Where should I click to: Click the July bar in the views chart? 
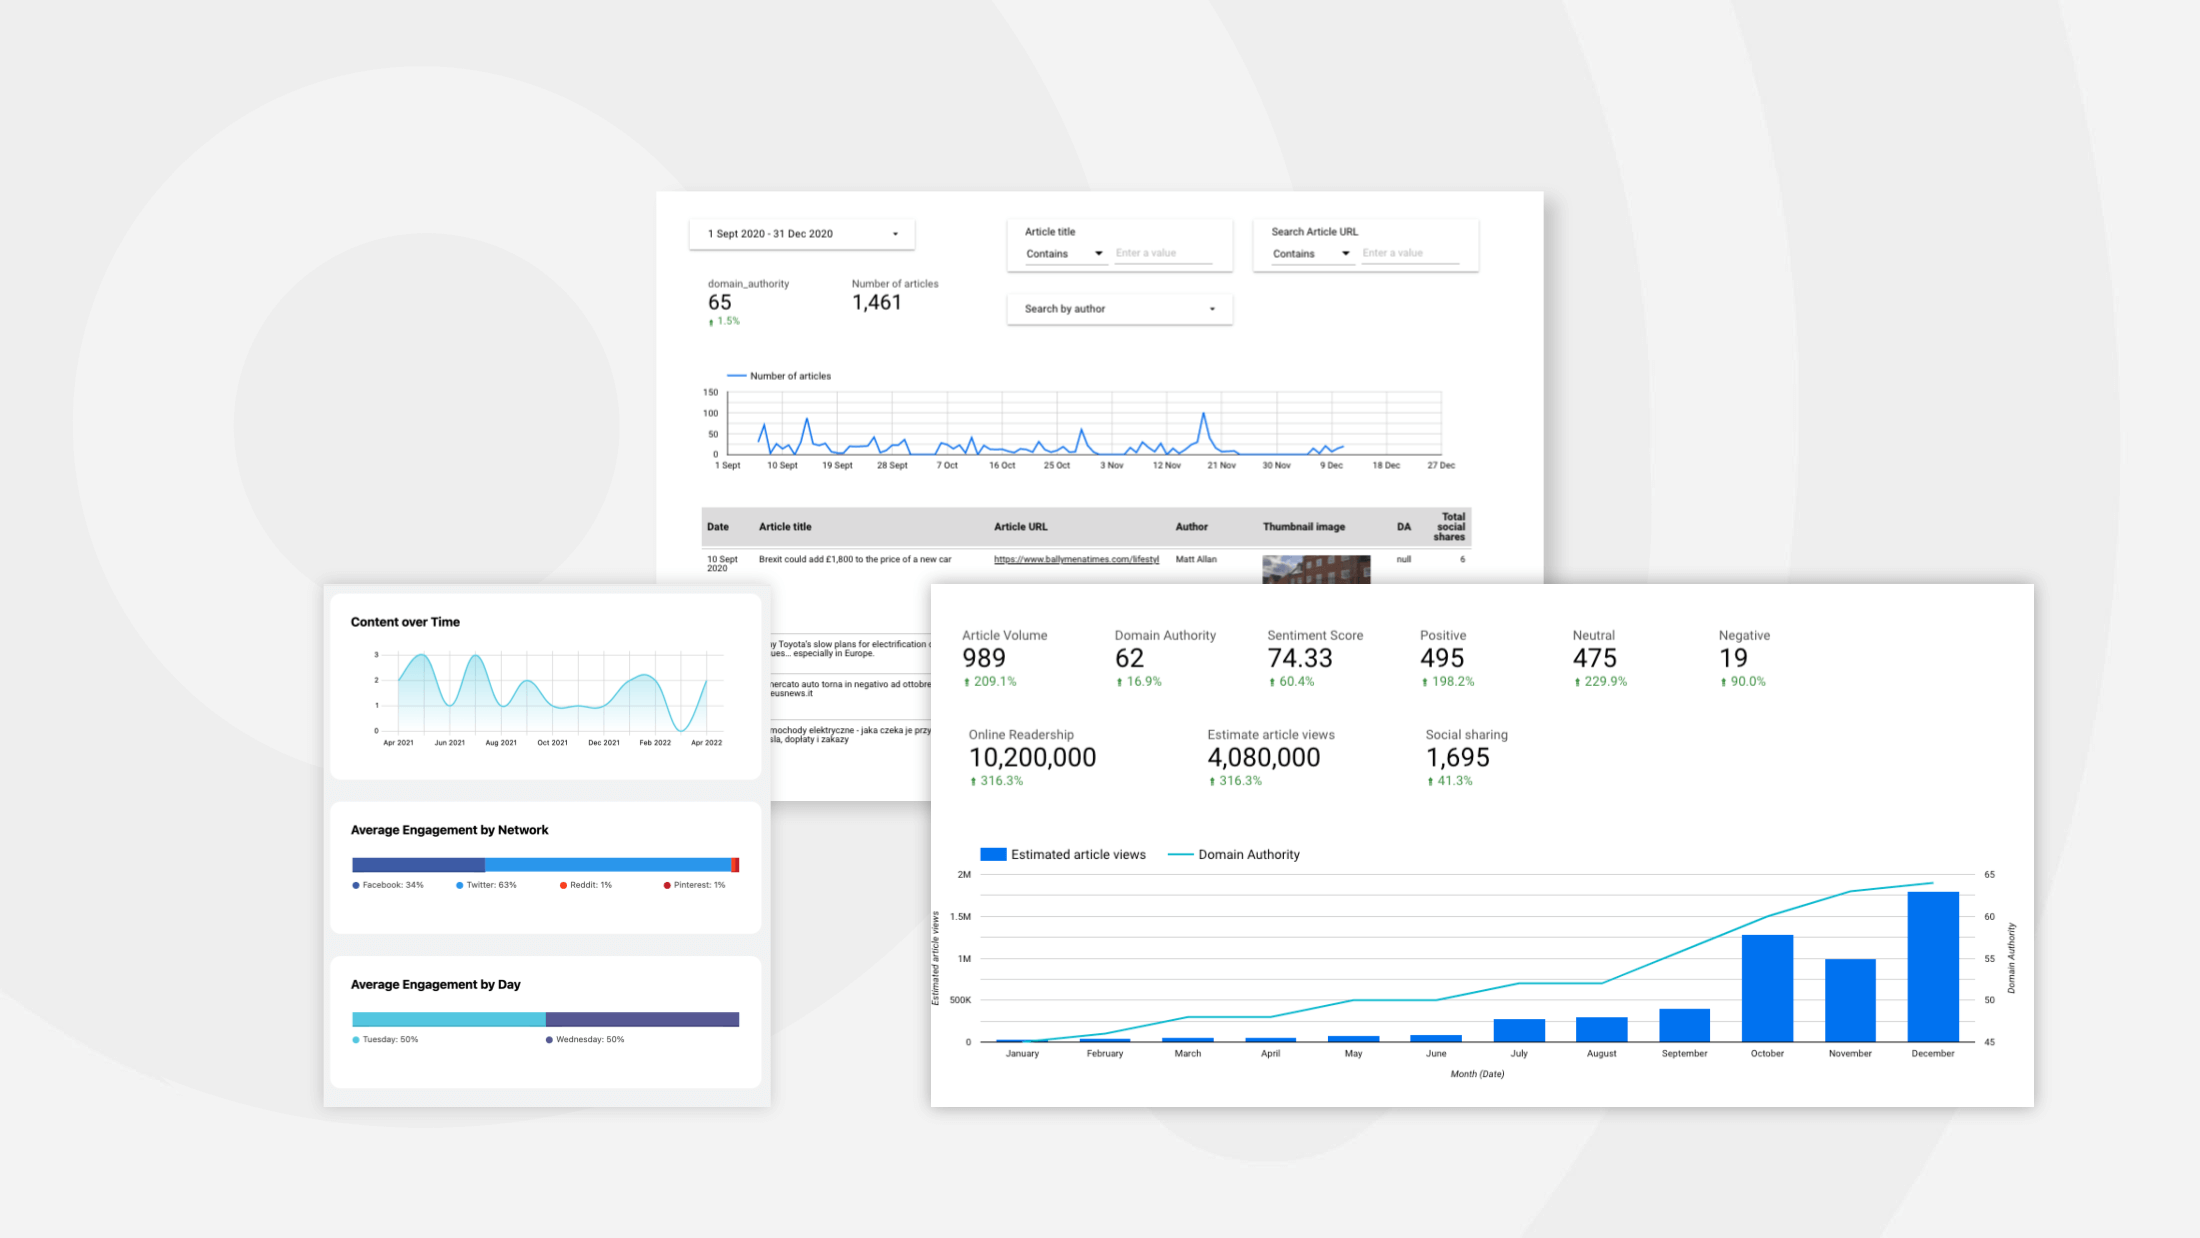coord(1519,1030)
